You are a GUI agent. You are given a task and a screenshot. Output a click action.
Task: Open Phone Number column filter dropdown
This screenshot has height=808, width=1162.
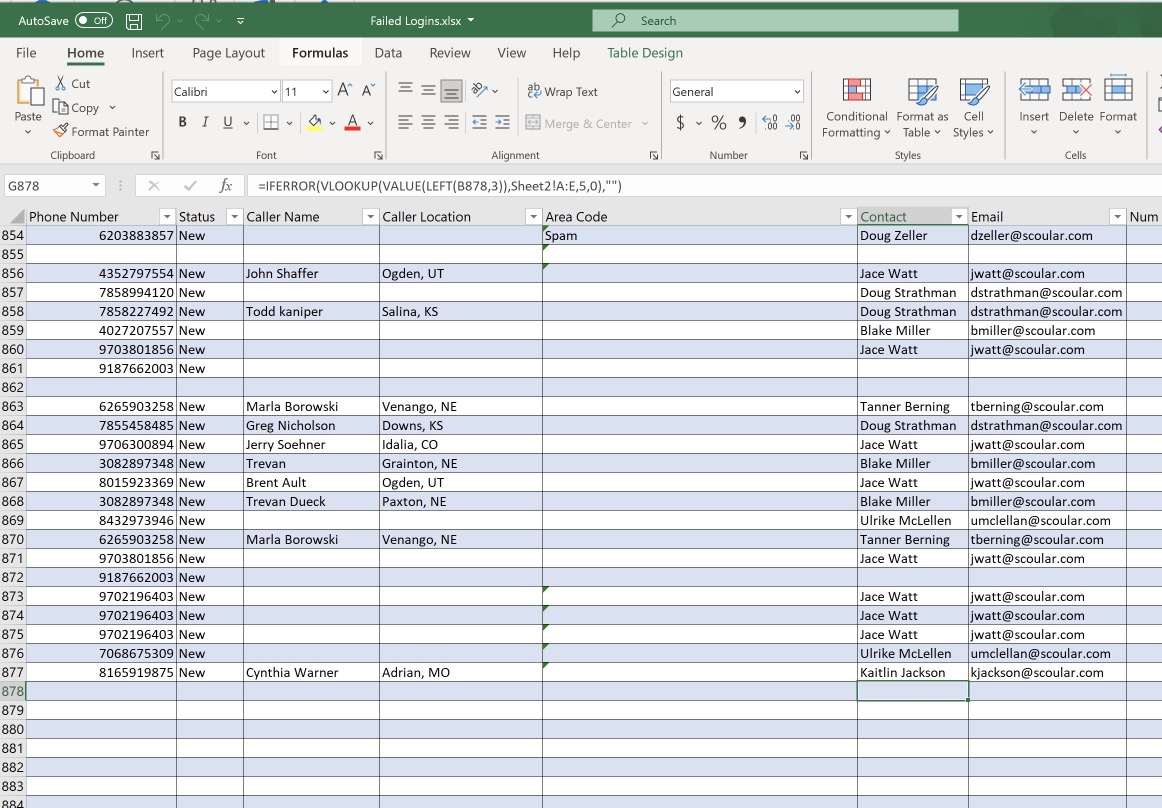click(166, 216)
